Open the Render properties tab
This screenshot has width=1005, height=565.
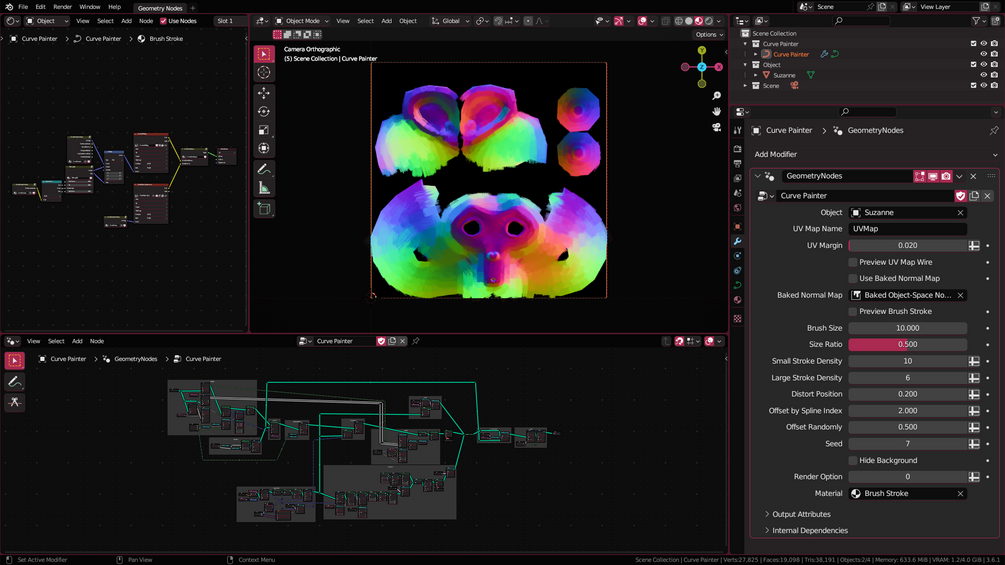[738, 149]
